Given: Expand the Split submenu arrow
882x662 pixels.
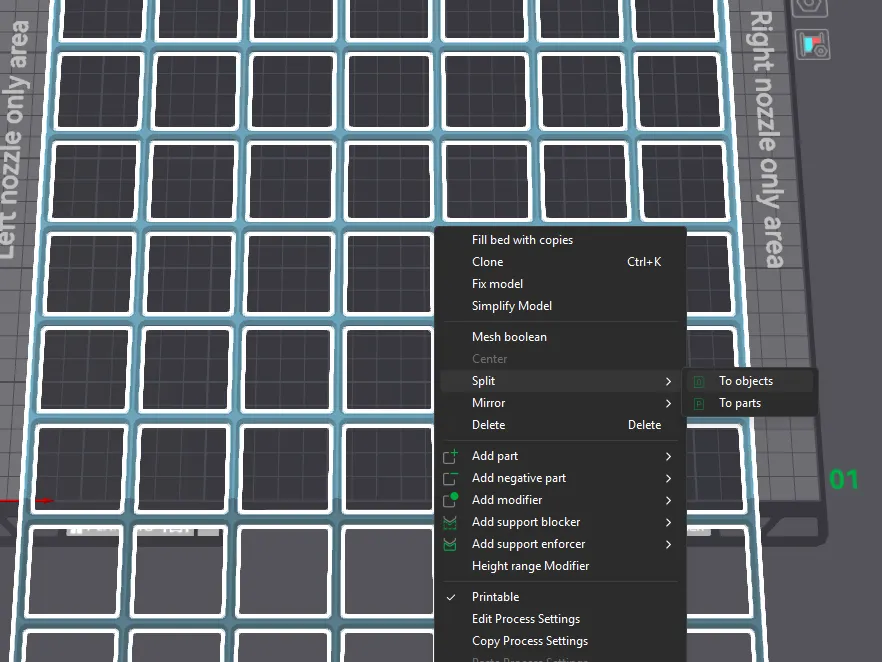Looking at the screenshot, I should click(x=668, y=381).
